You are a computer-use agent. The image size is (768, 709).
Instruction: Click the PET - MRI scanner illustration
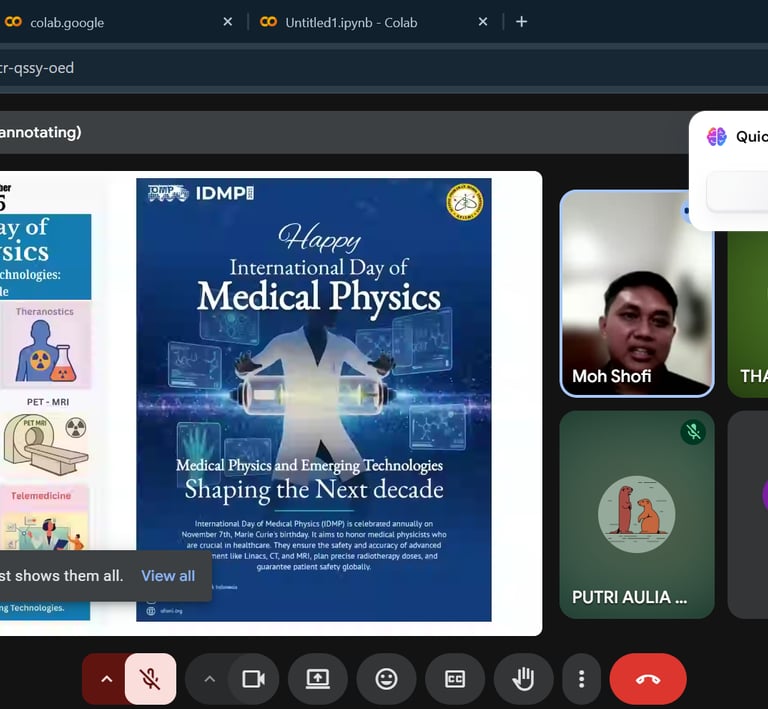[46, 444]
